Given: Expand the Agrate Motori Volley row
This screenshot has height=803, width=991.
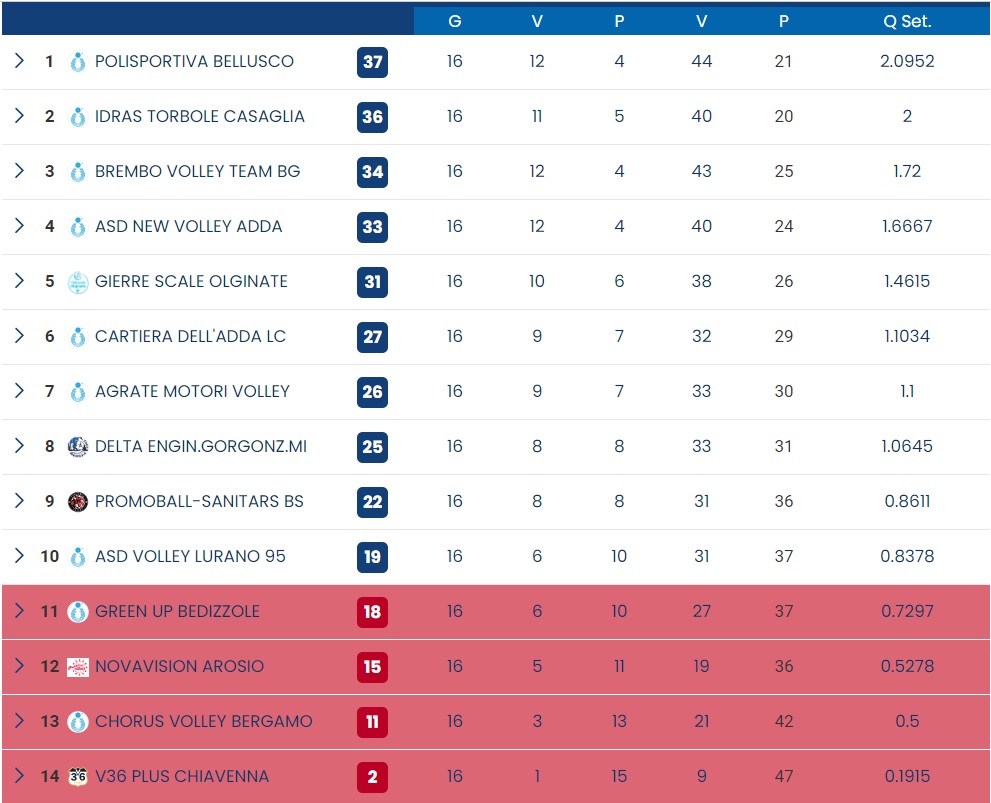Looking at the screenshot, I should click(19, 391).
